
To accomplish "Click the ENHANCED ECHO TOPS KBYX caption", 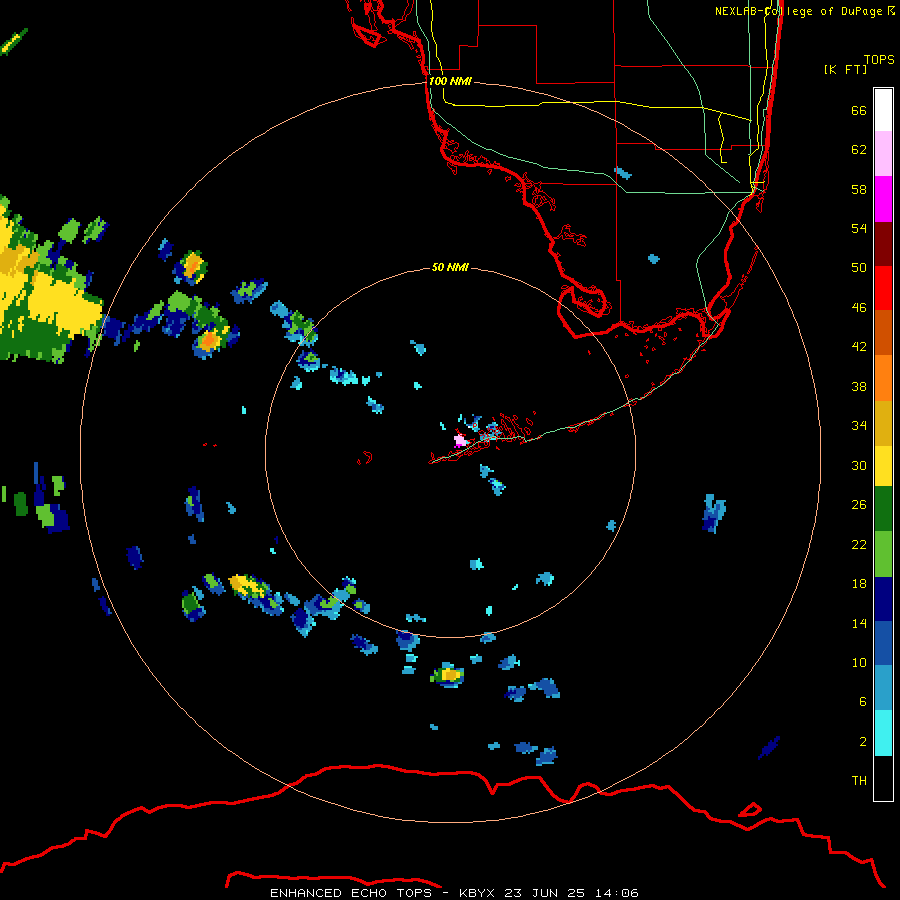I will (454, 893).
